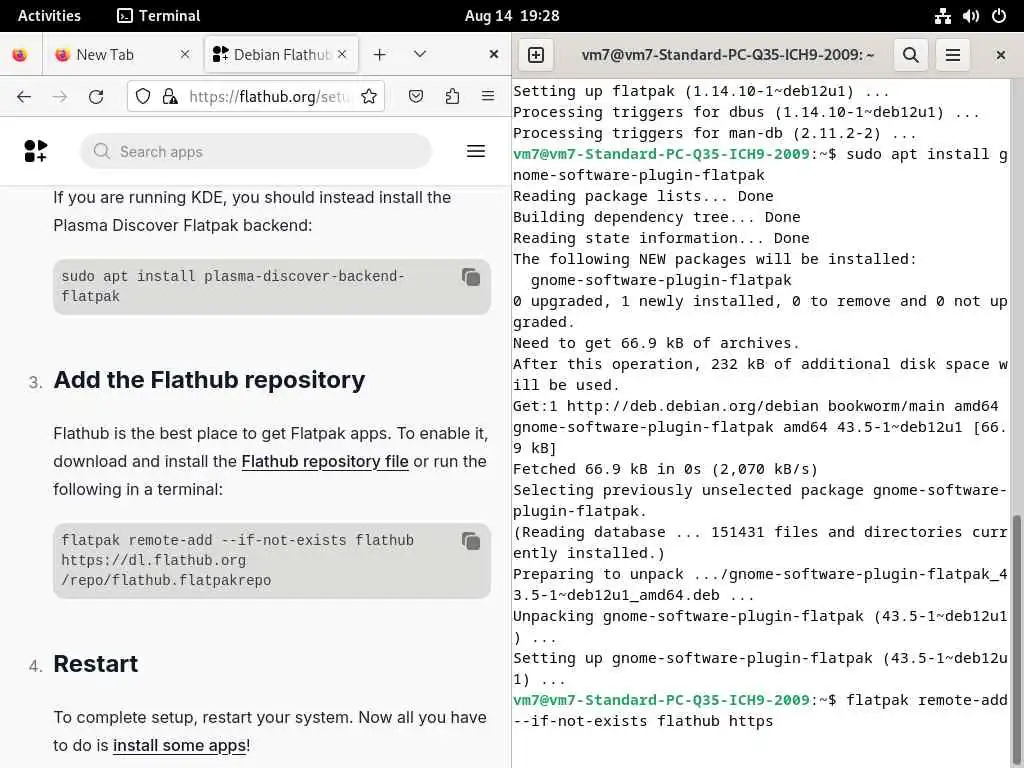
Task: Follow the install some apps link
Action: coord(180,745)
